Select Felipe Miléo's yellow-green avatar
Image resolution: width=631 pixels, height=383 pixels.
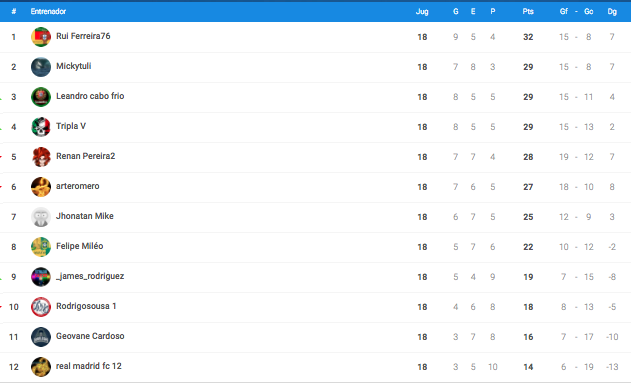coord(41,247)
